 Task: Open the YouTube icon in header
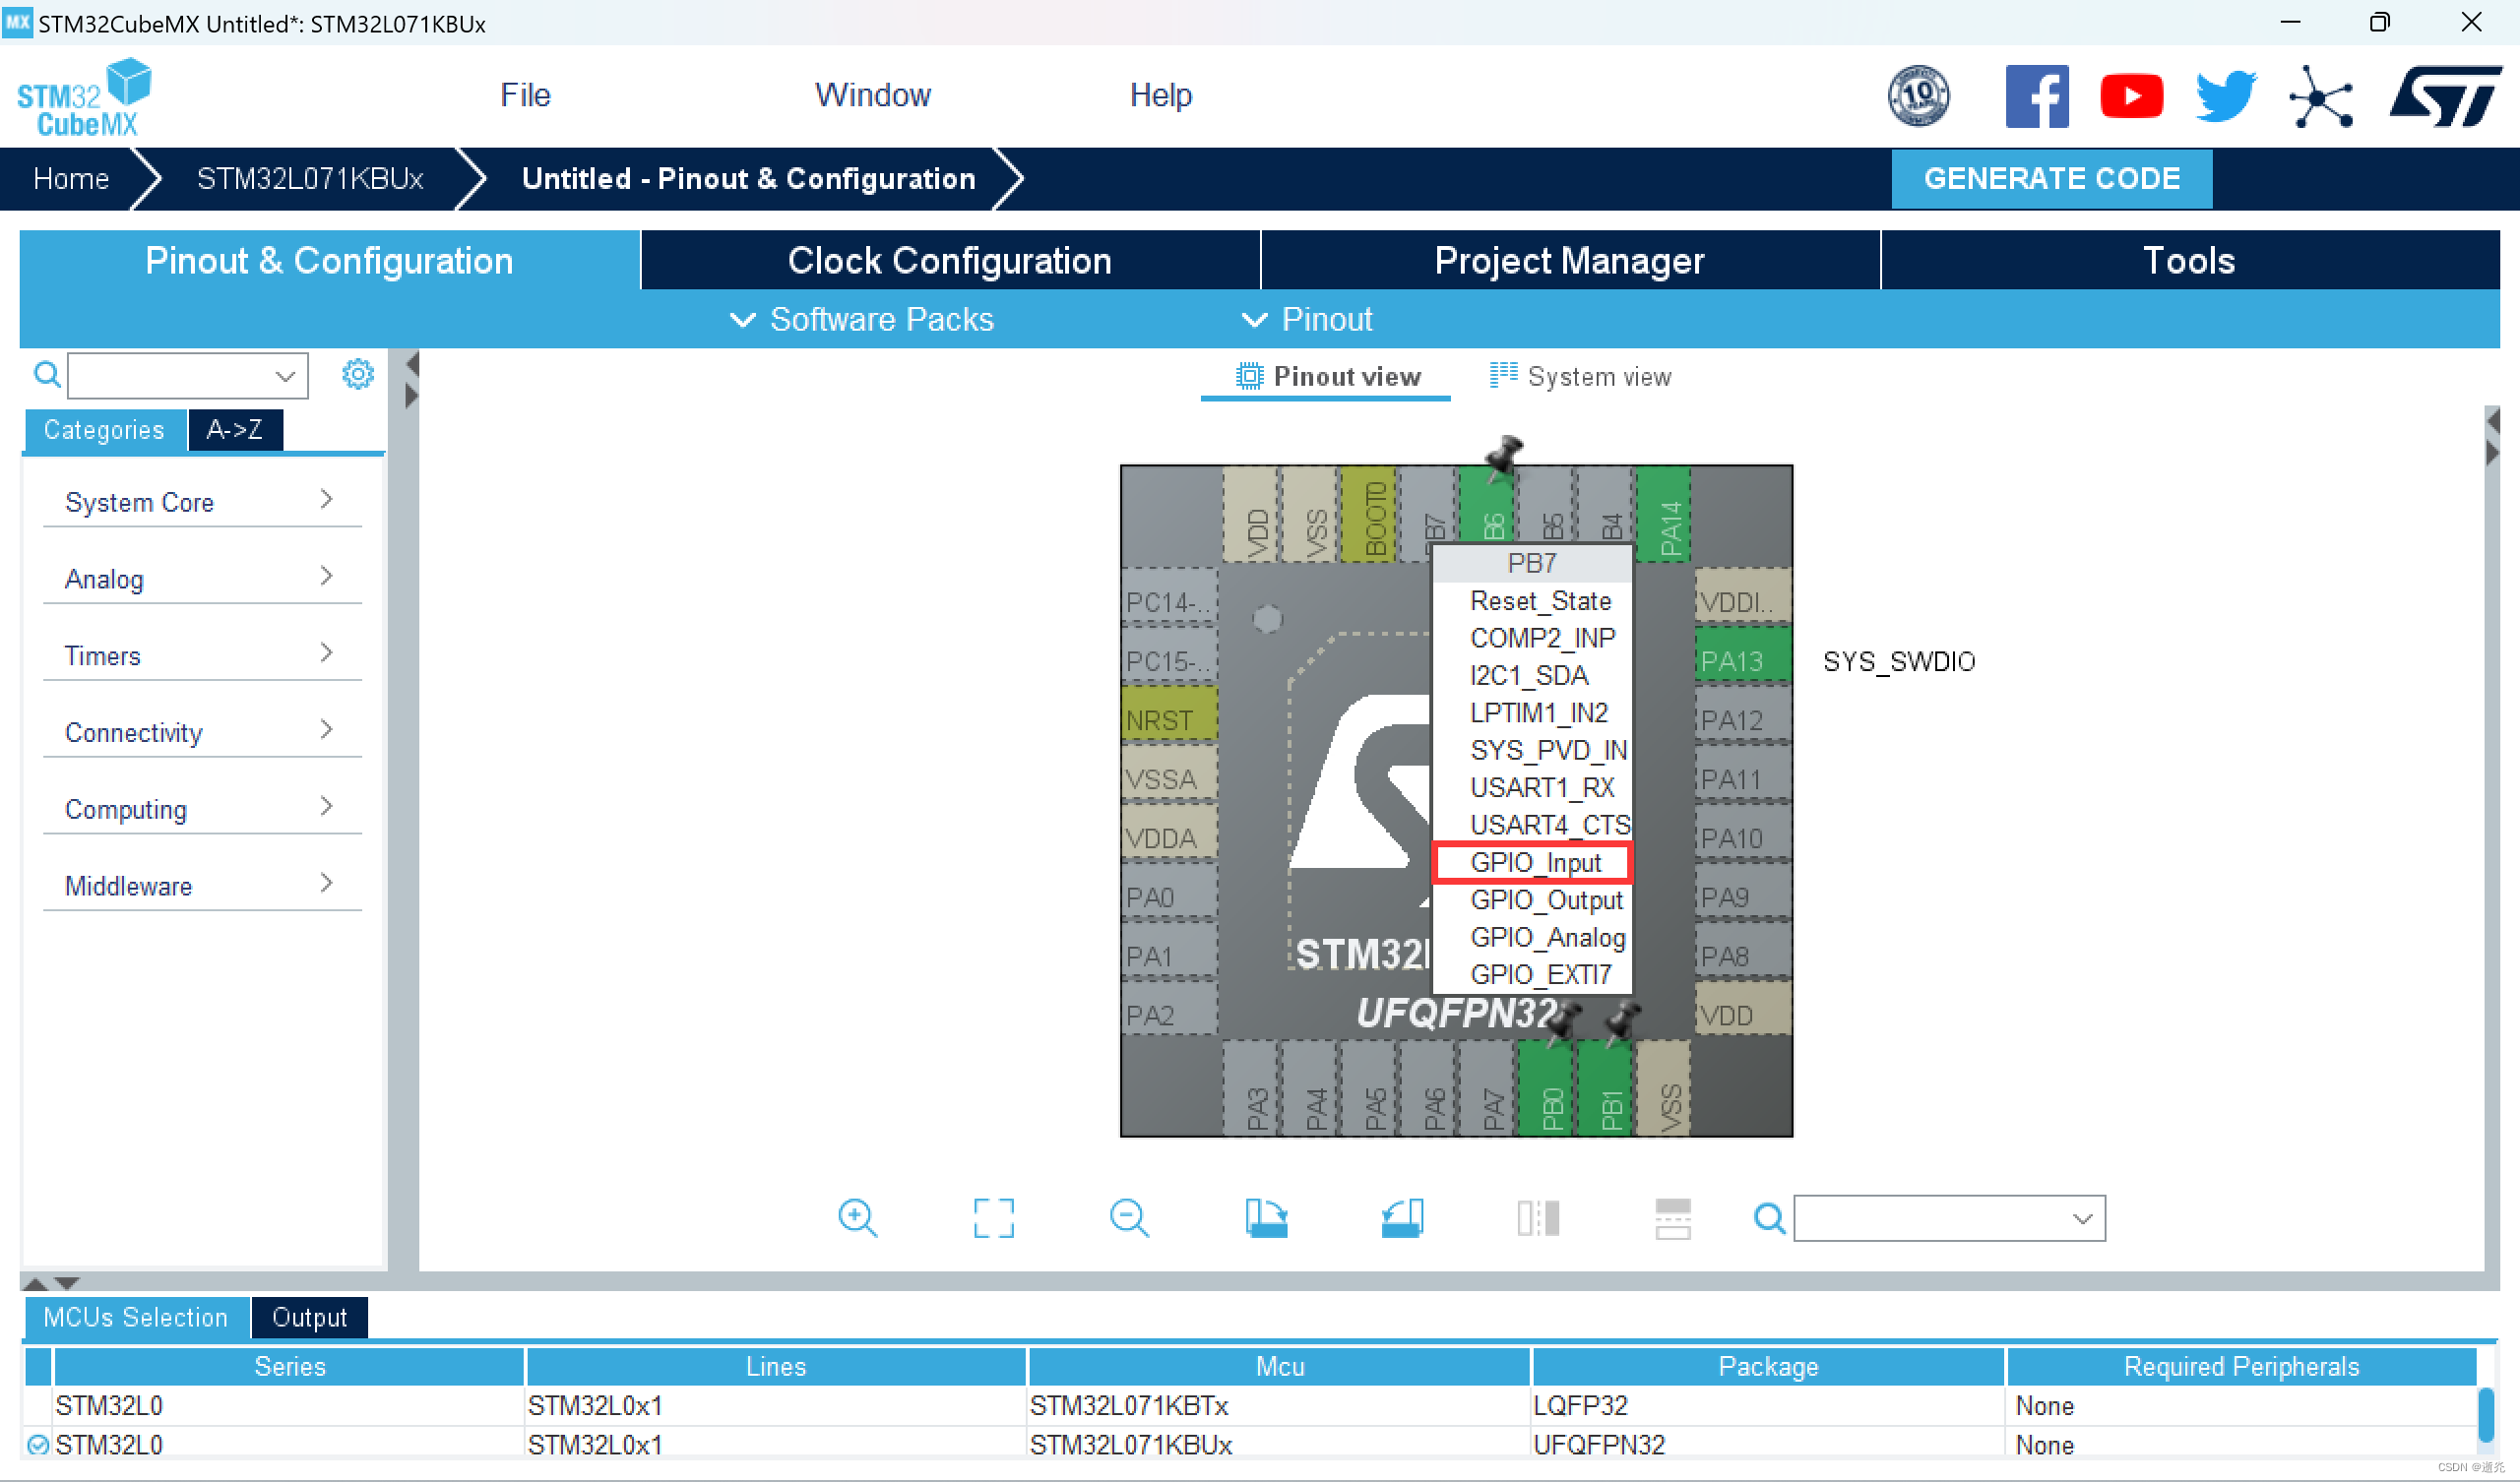click(x=2131, y=97)
